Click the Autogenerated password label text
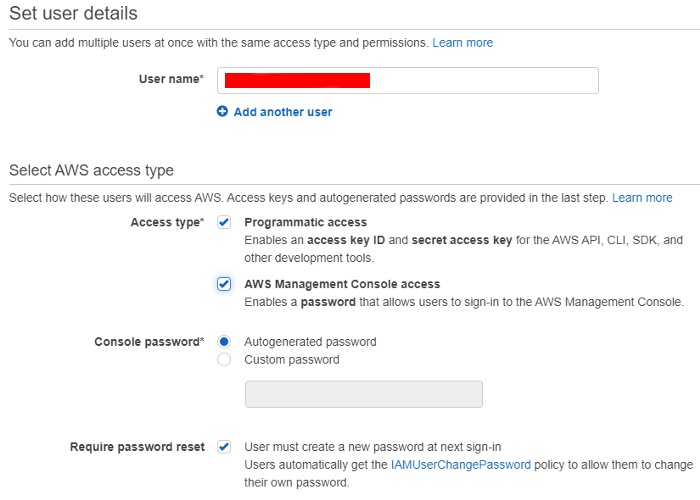700x500 pixels. pyautogui.click(x=310, y=342)
